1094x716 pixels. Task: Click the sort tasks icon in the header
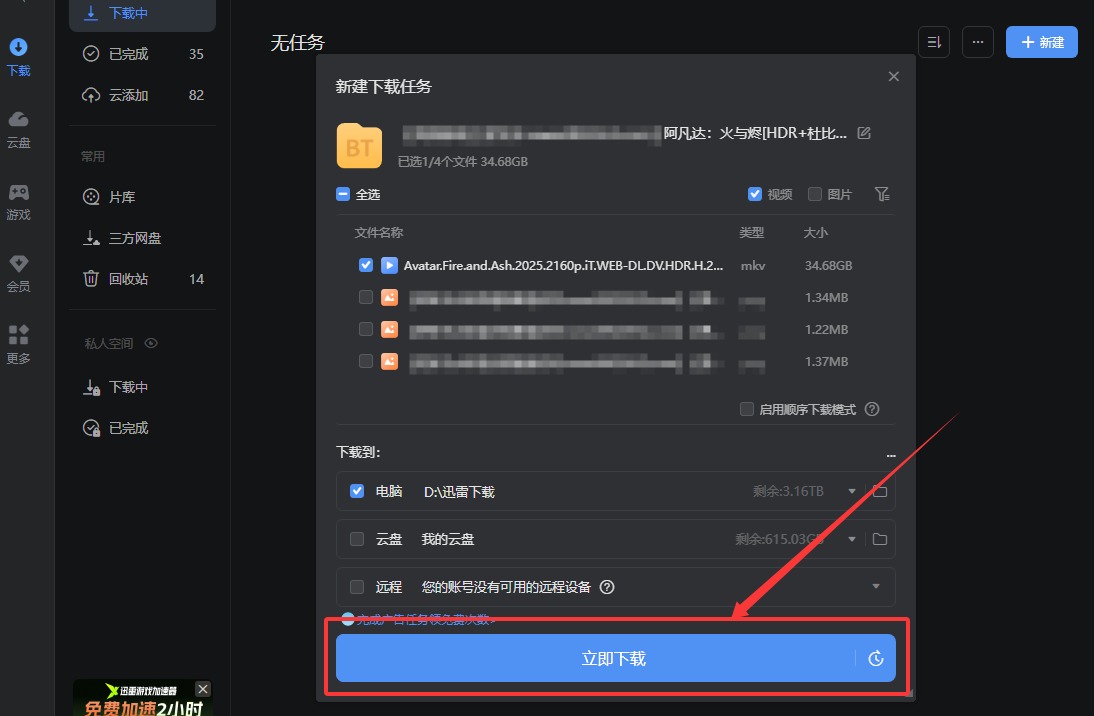[934, 42]
